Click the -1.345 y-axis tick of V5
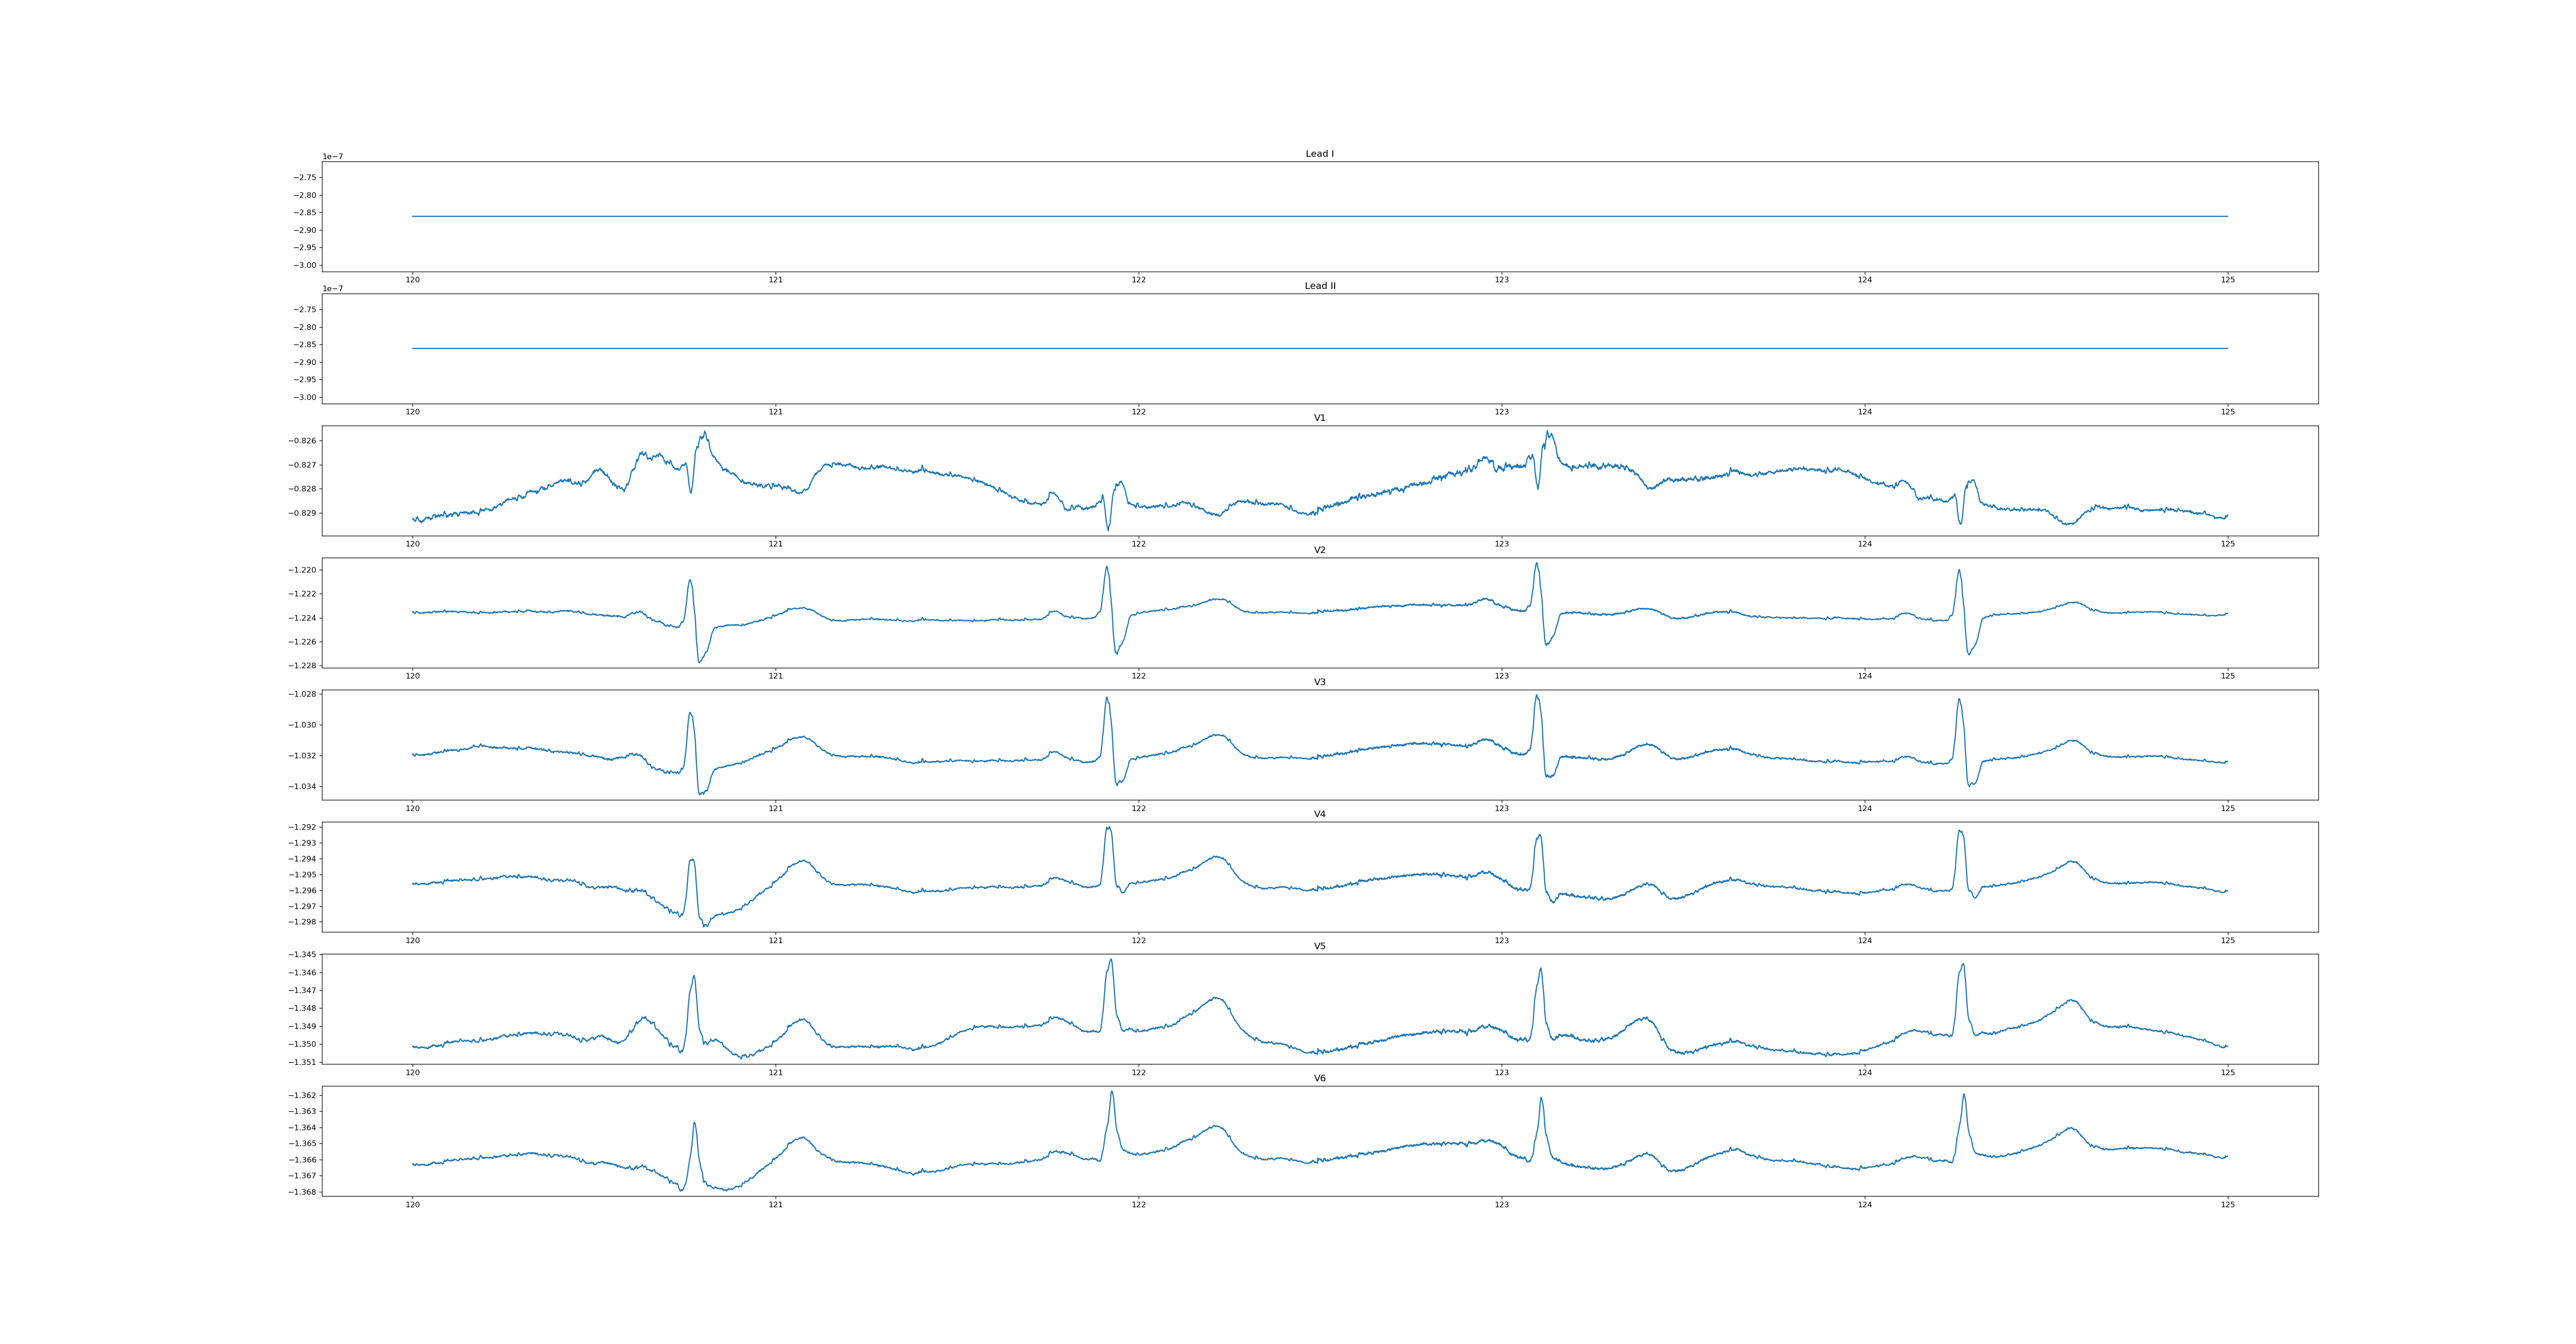The width and height of the screenshot is (2576, 1344). coord(303,955)
